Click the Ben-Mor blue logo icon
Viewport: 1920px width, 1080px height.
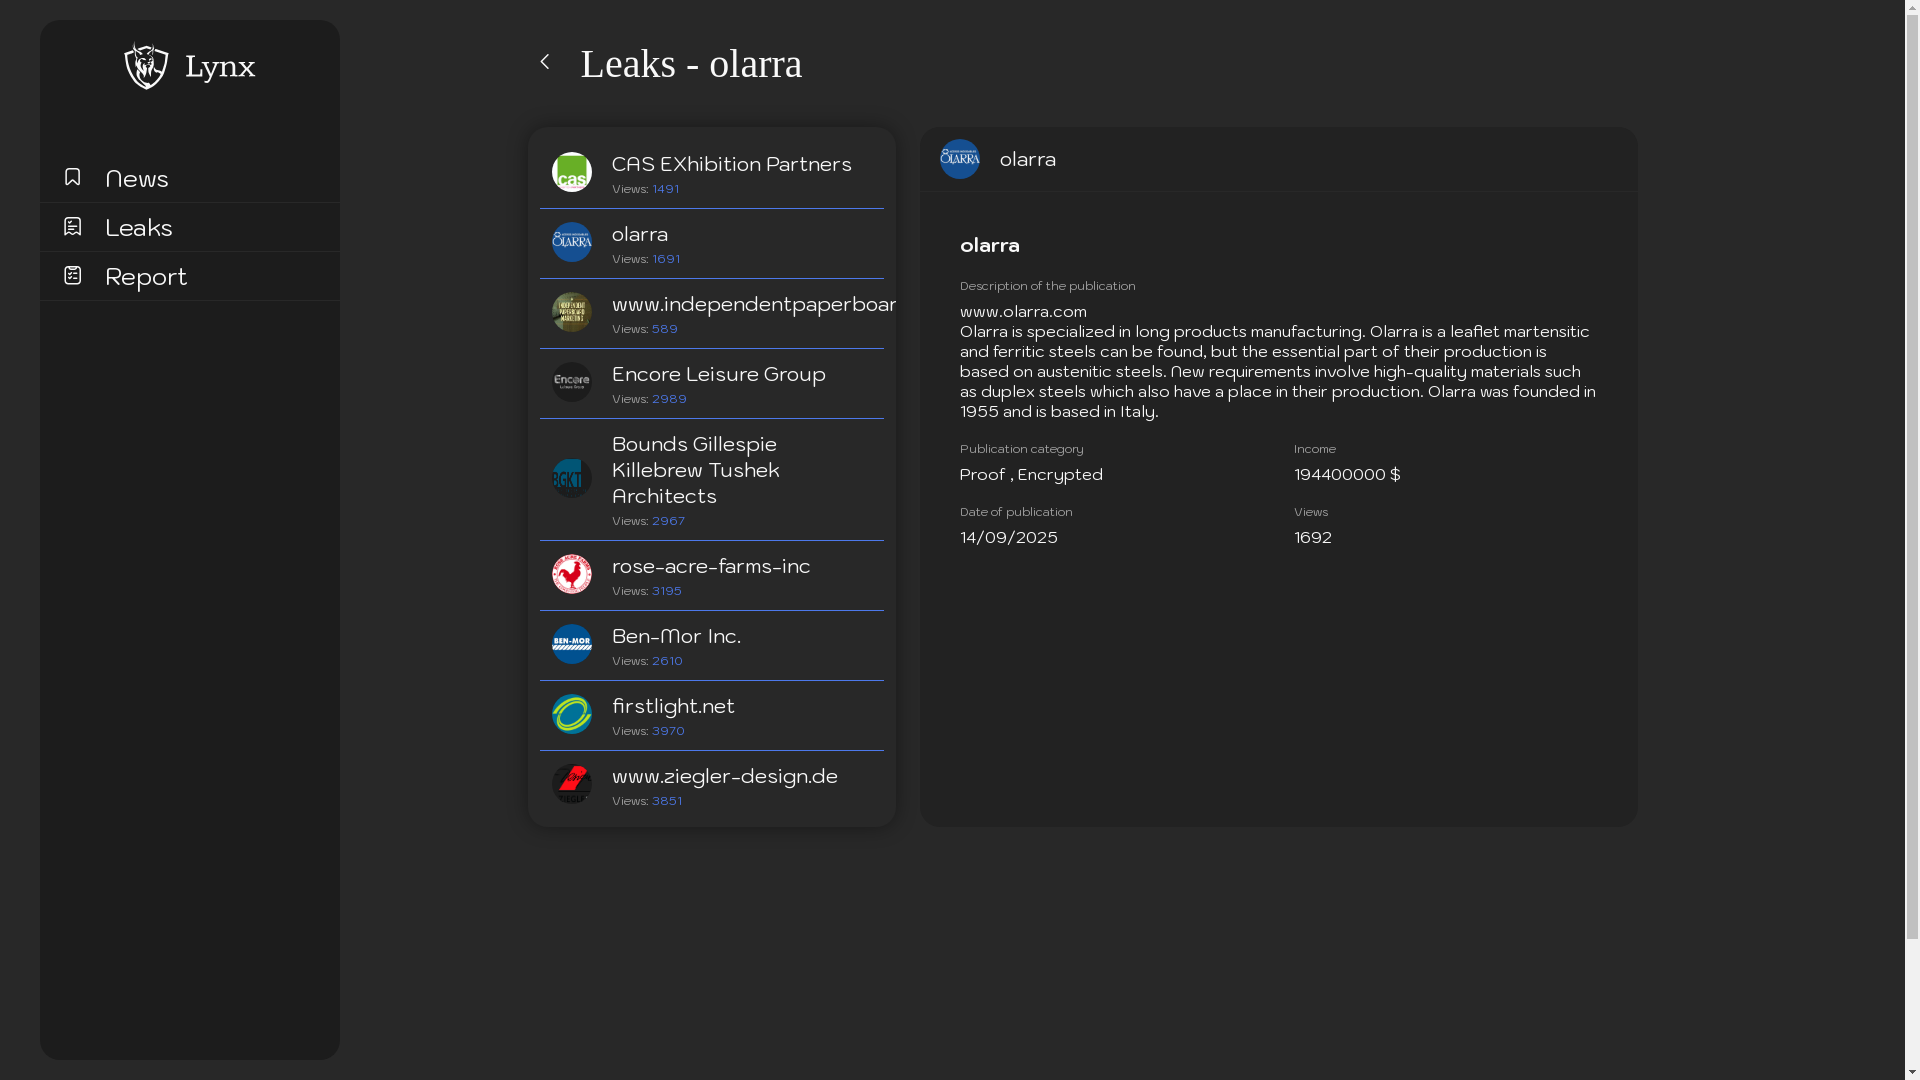[x=572, y=644]
